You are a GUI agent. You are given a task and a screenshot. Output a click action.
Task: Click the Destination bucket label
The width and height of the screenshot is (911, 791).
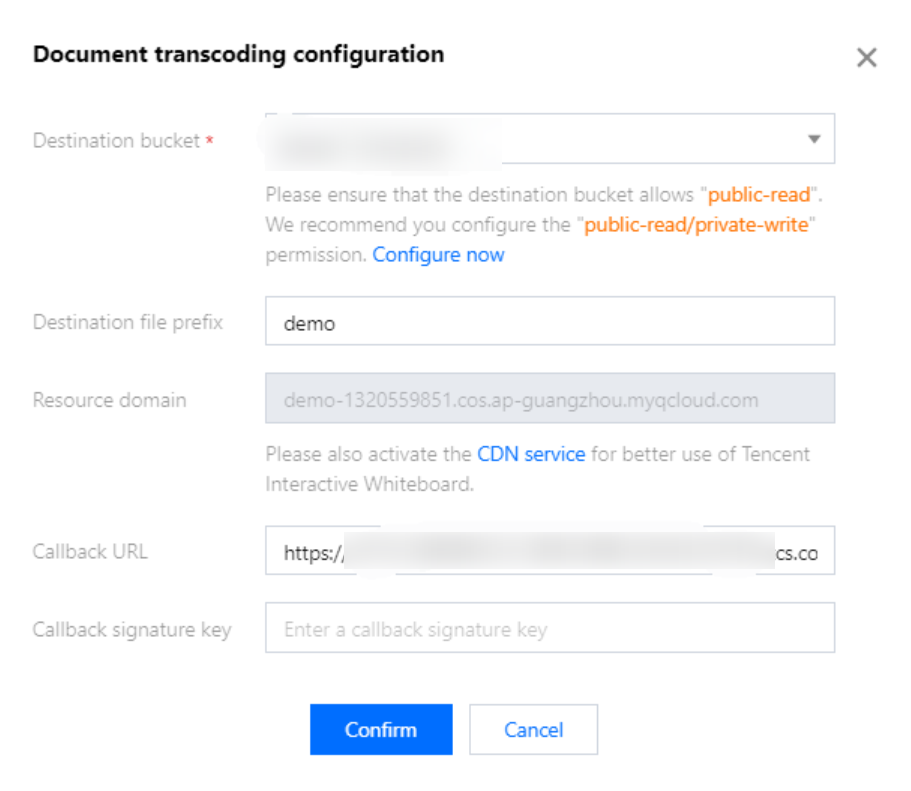116,141
